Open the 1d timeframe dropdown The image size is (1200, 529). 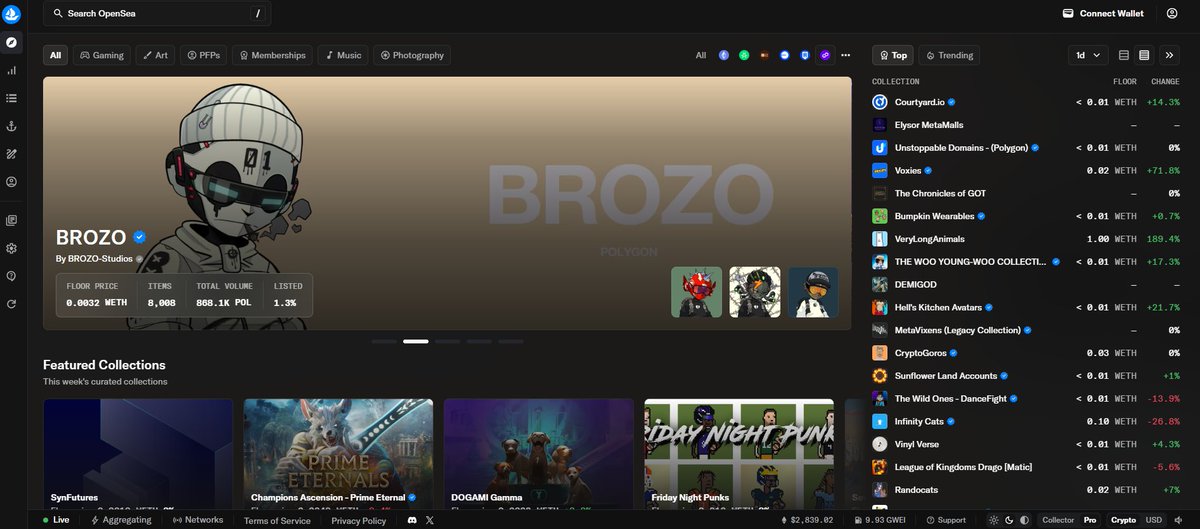tap(1088, 55)
